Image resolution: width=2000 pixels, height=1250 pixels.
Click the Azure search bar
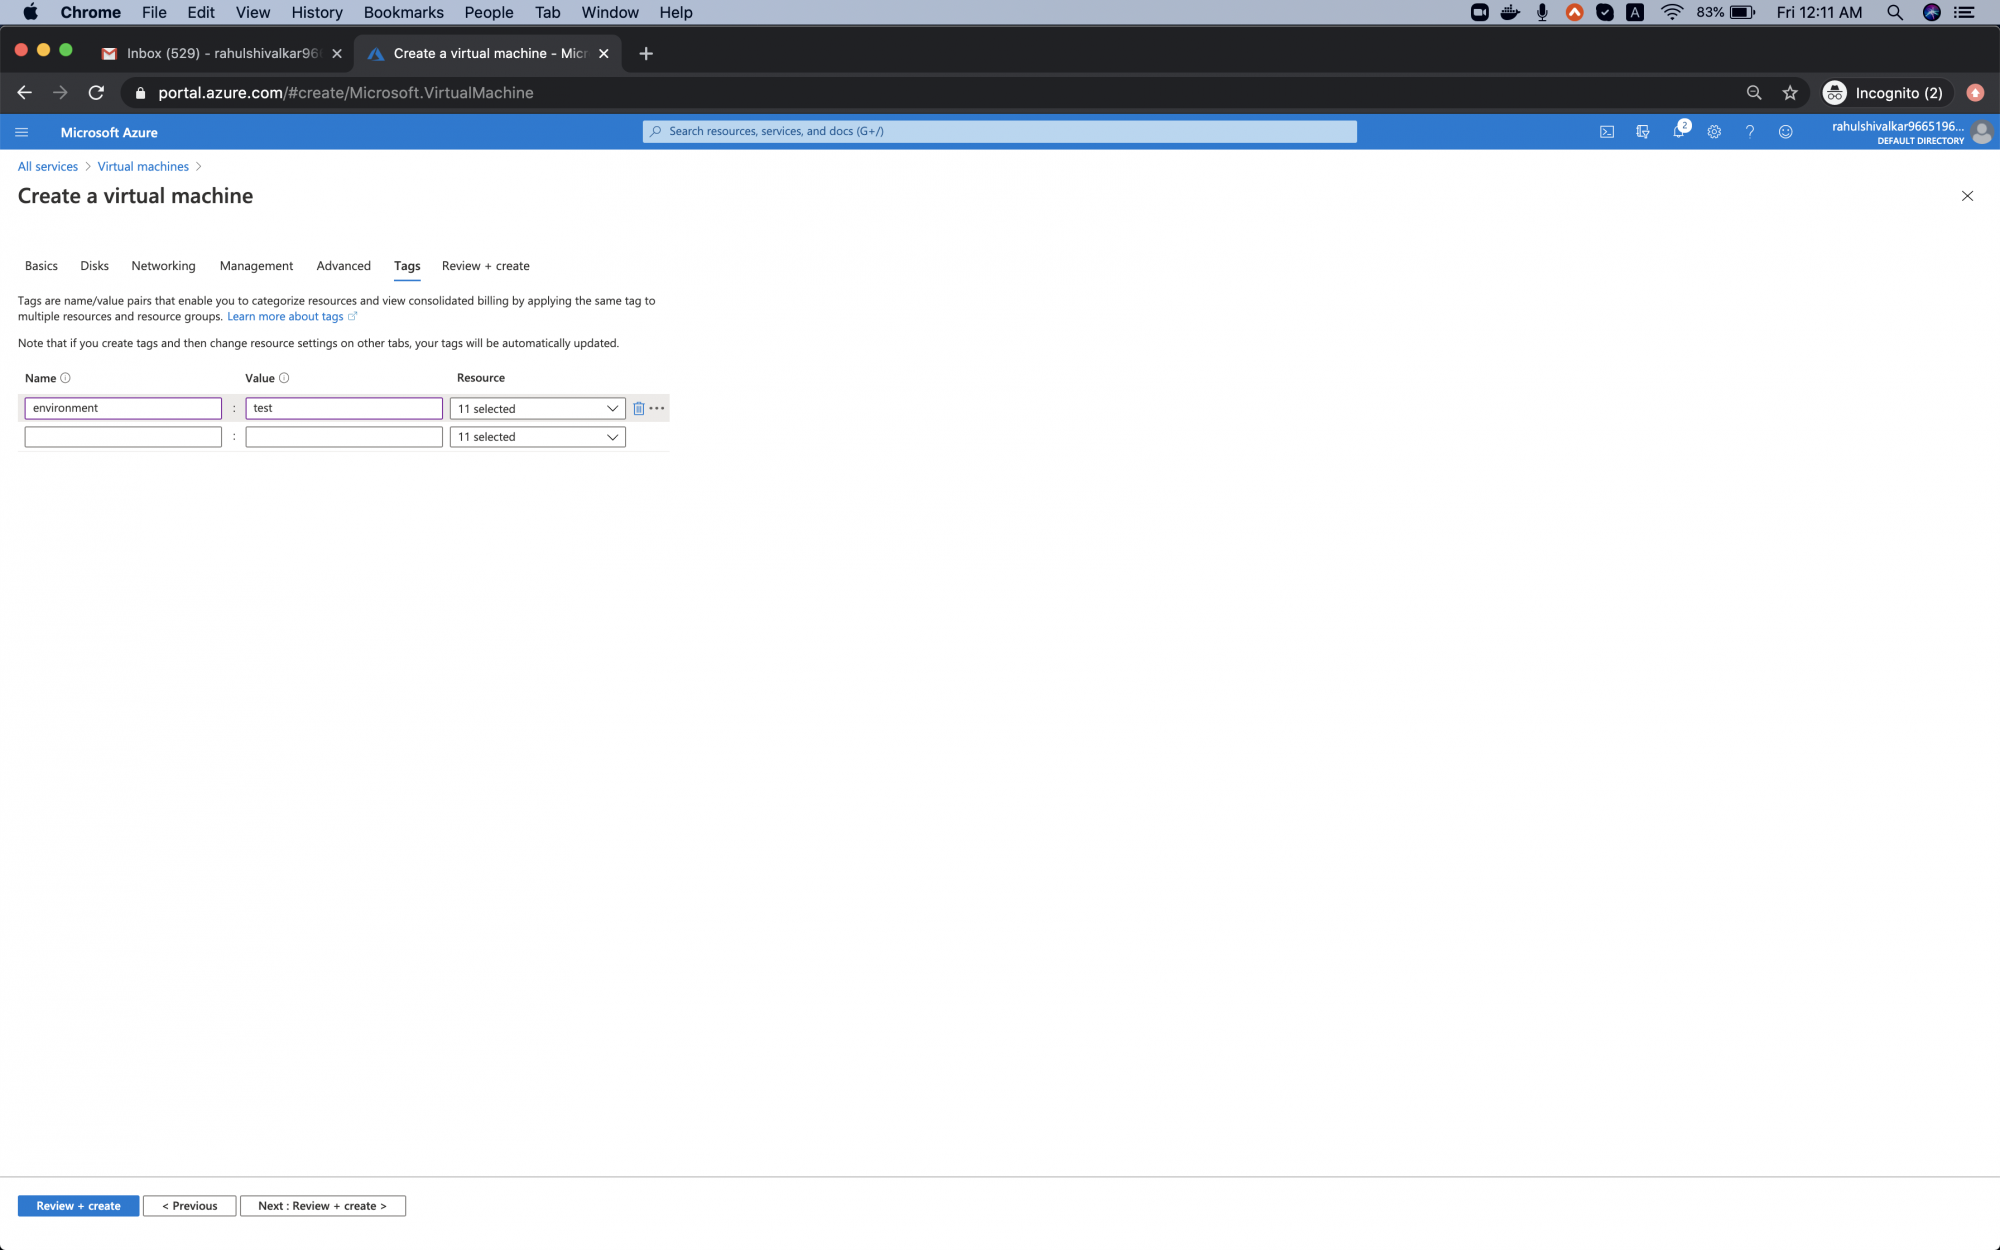(x=999, y=131)
